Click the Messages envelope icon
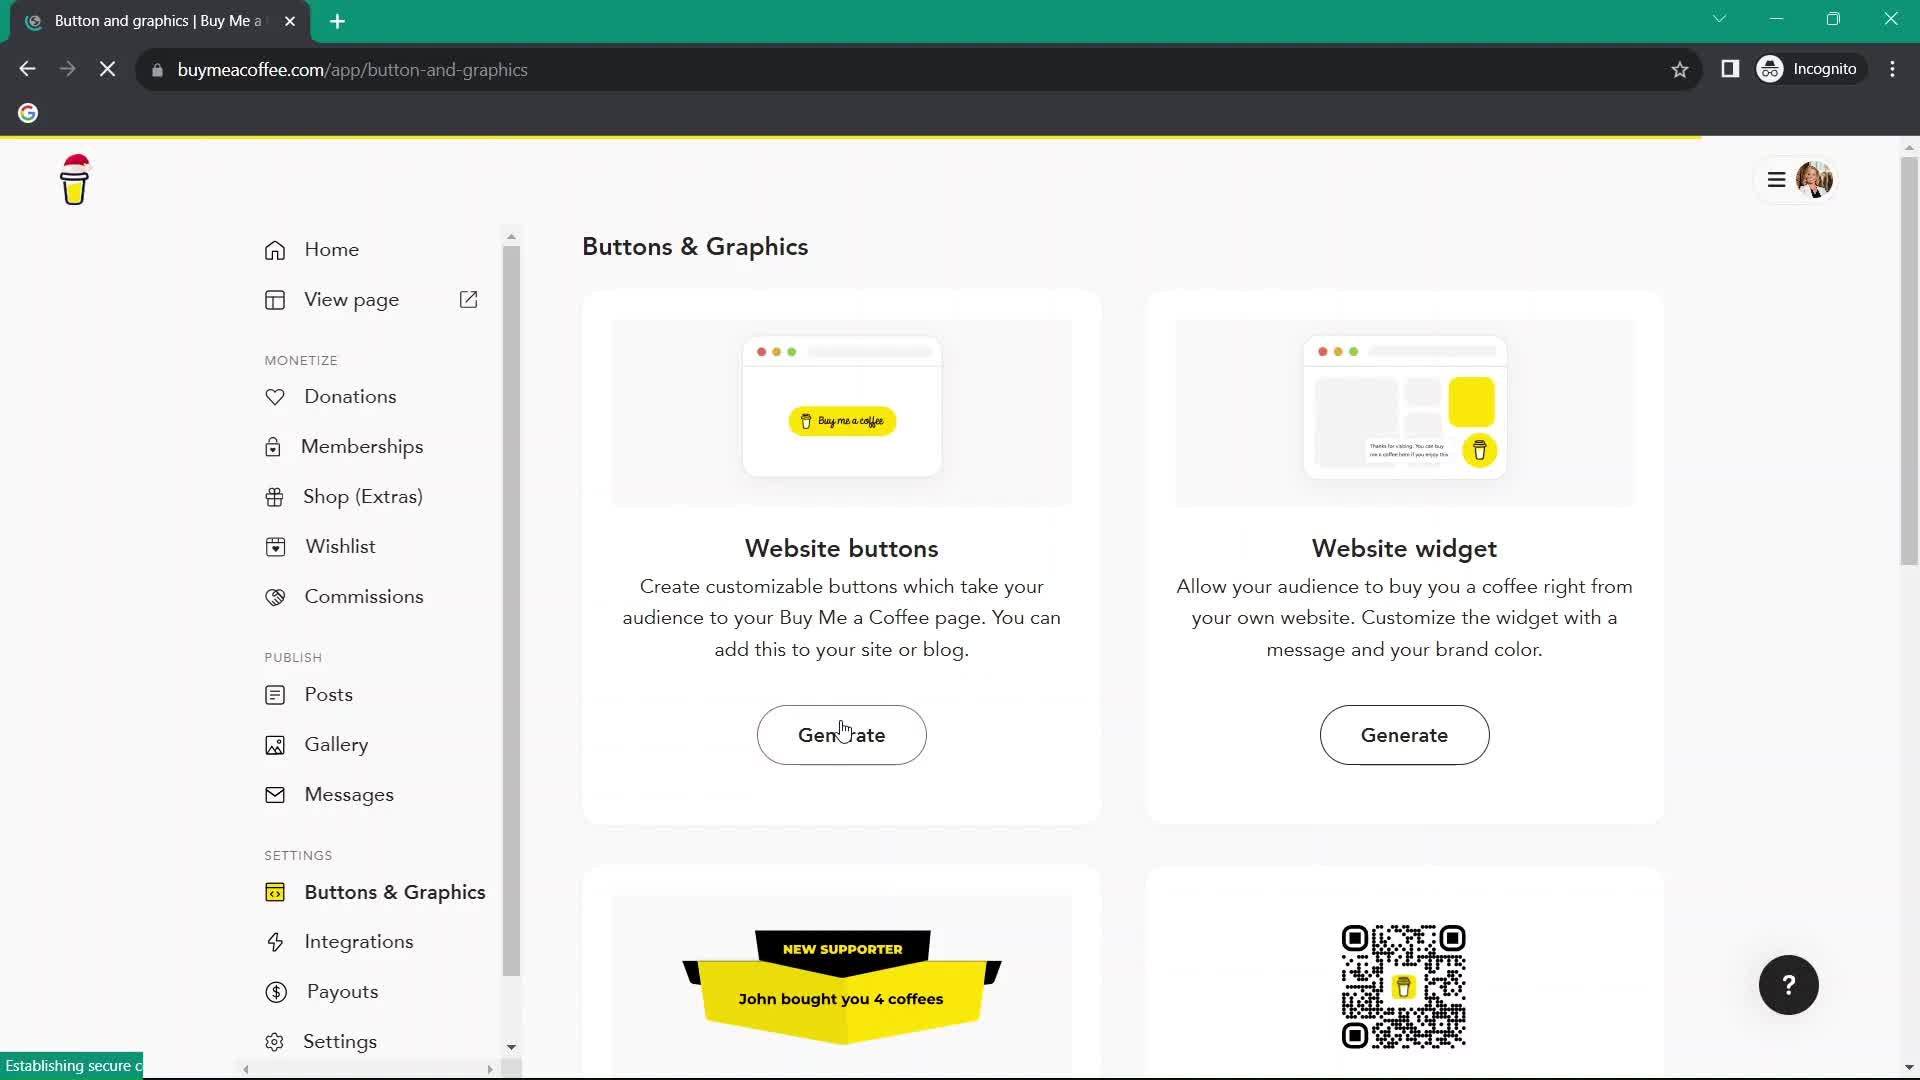The height and width of the screenshot is (1080, 1920). 274,793
